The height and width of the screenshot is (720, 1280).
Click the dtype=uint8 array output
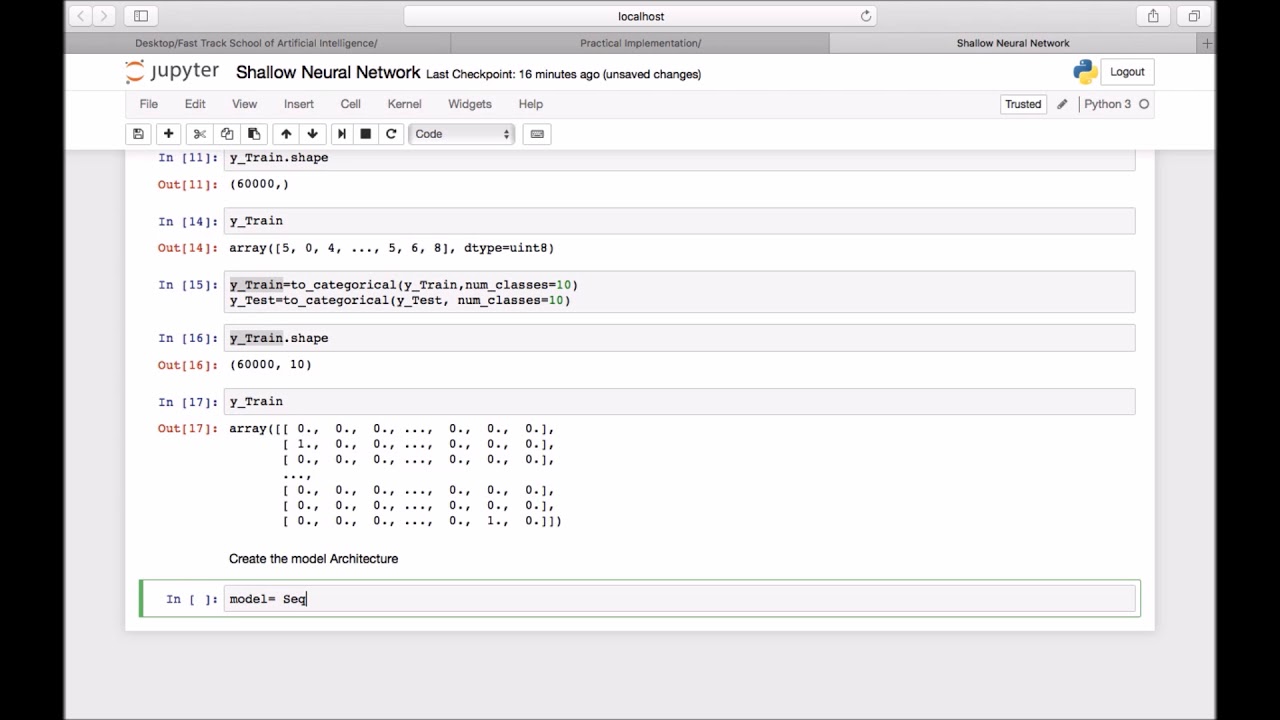[391, 248]
